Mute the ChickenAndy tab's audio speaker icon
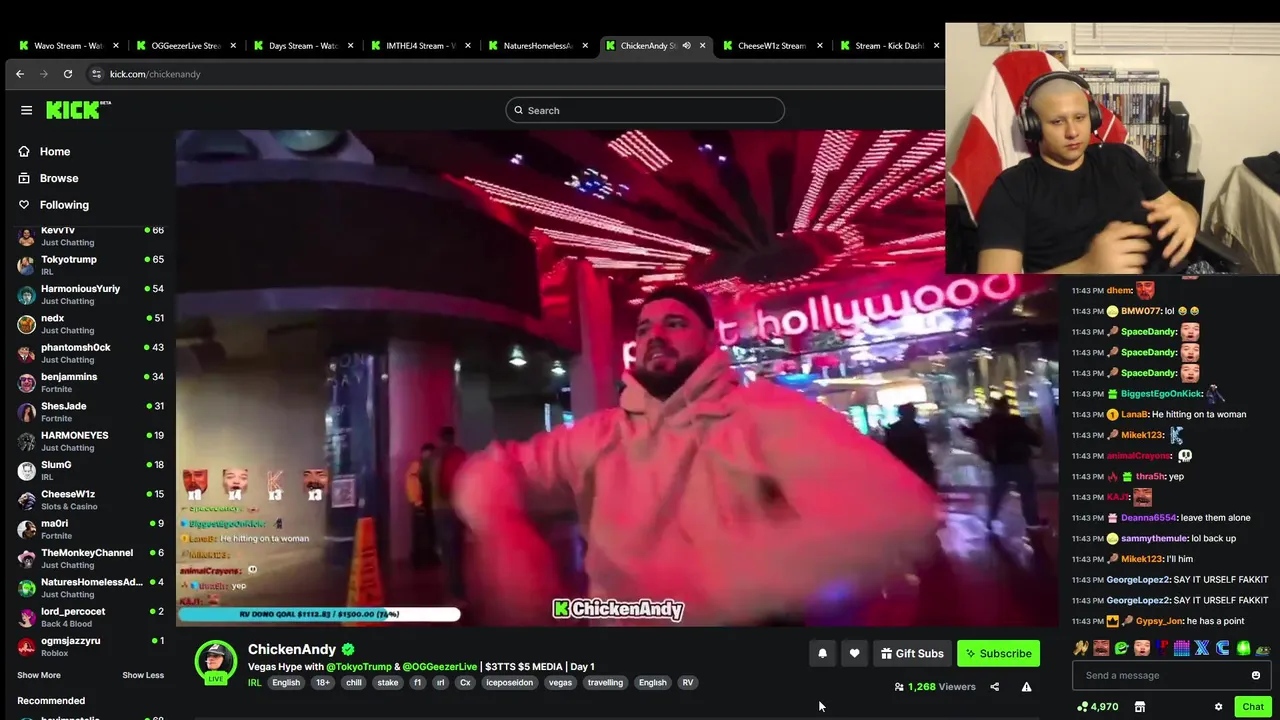This screenshot has width=1280, height=720. coord(686,46)
